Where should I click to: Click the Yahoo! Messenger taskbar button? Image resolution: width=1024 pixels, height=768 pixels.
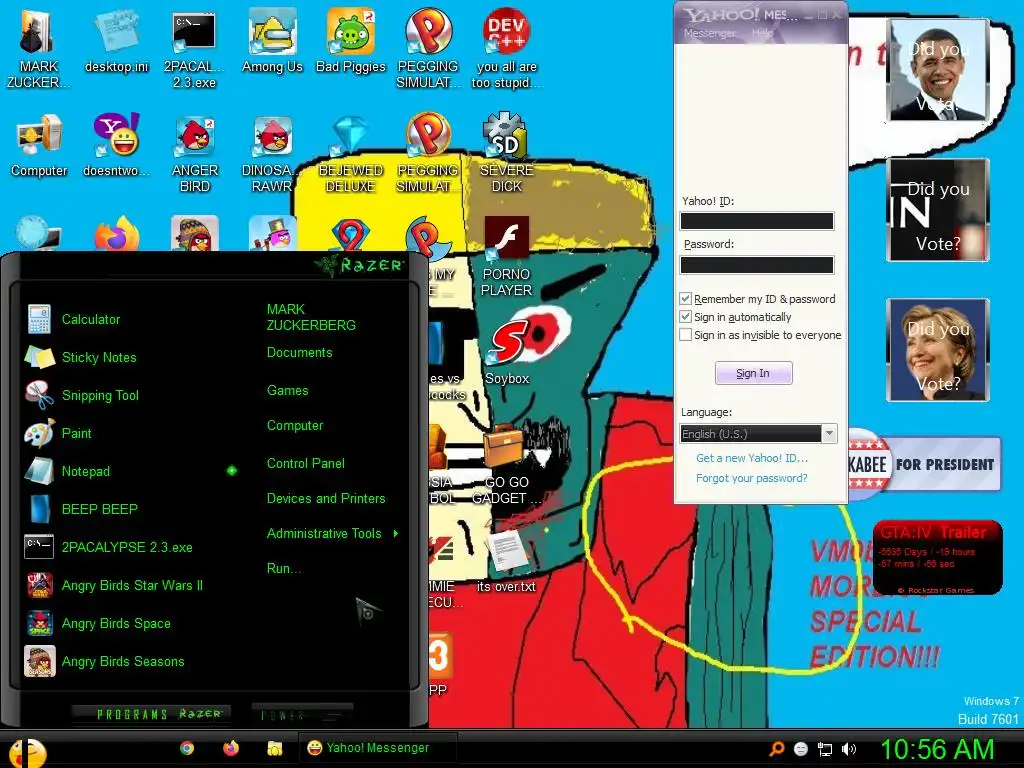point(377,748)
